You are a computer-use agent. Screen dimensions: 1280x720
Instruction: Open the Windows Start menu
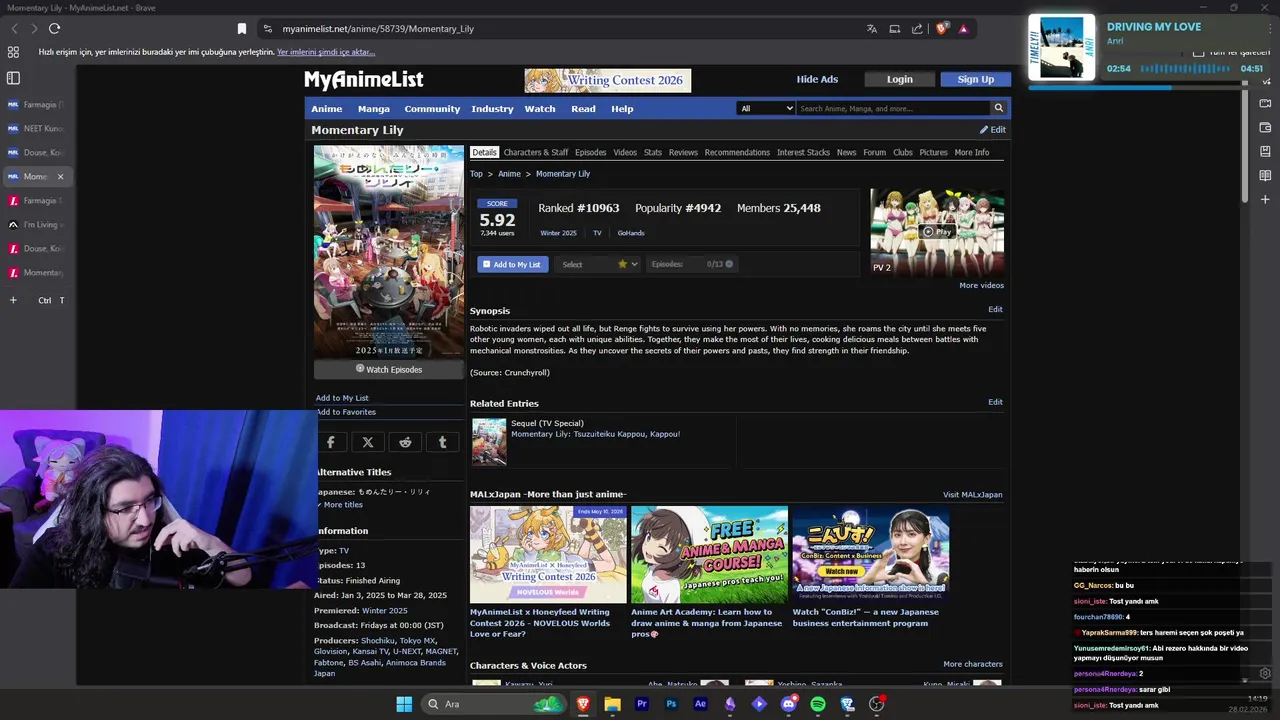click(404, 704)
